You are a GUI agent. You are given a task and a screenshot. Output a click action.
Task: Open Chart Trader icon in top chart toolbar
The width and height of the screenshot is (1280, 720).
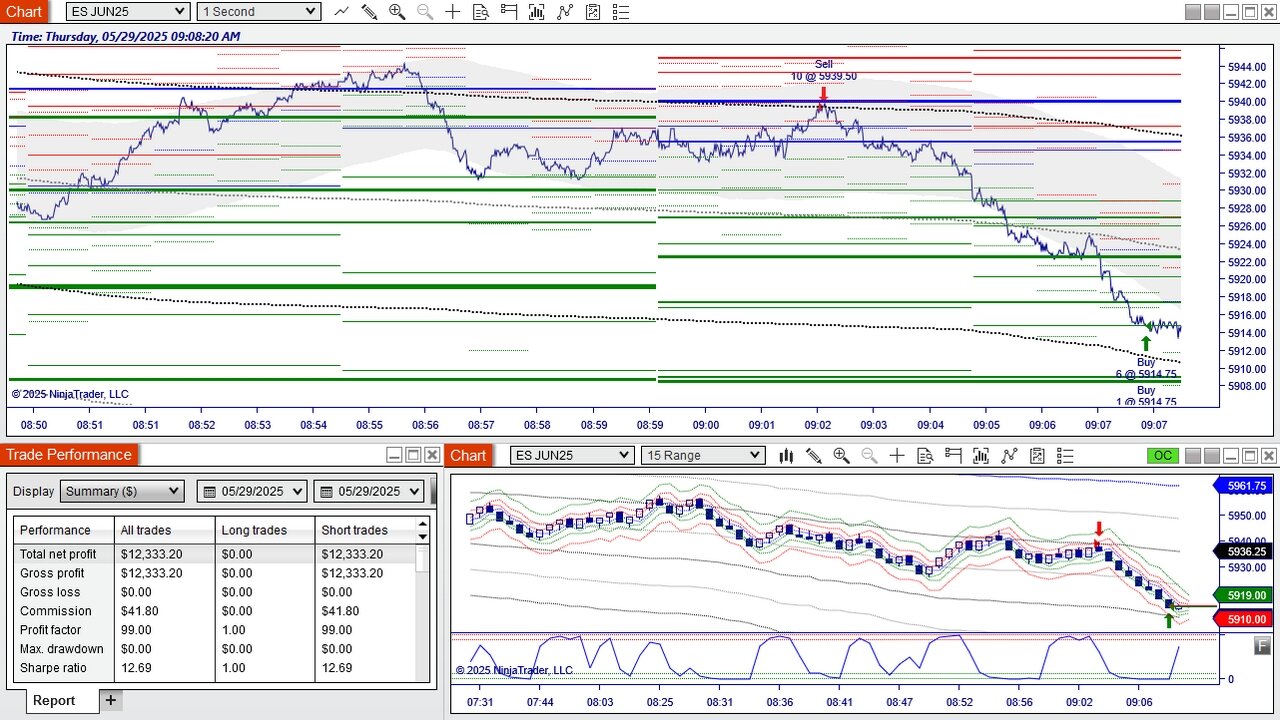tap(509, 11)
